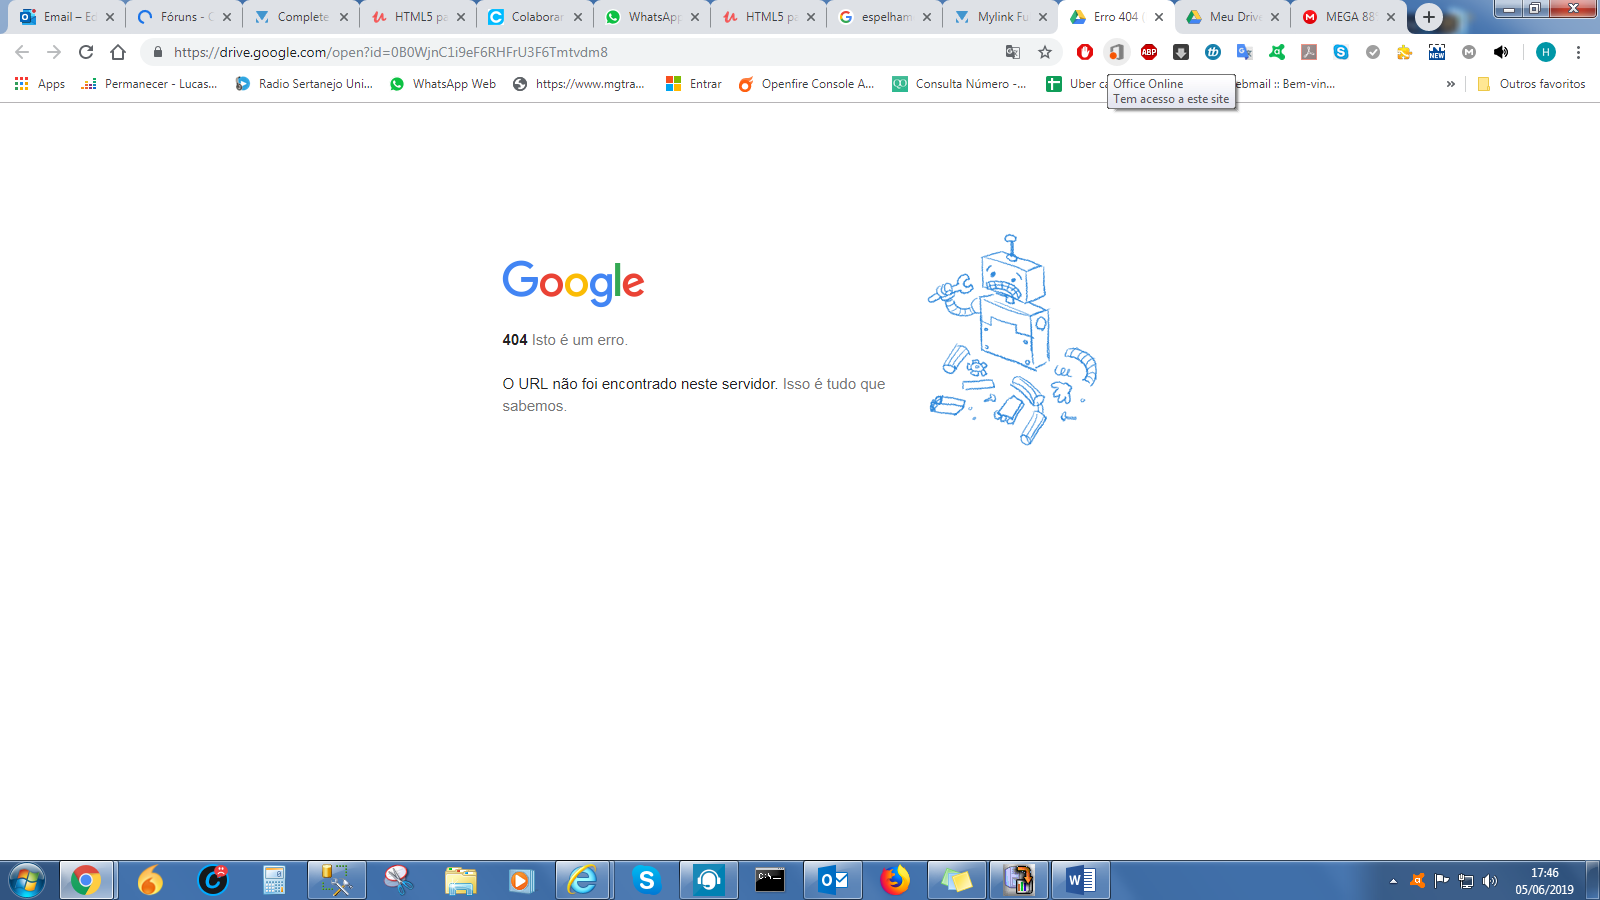Go to the home page icon

(118, 52)
